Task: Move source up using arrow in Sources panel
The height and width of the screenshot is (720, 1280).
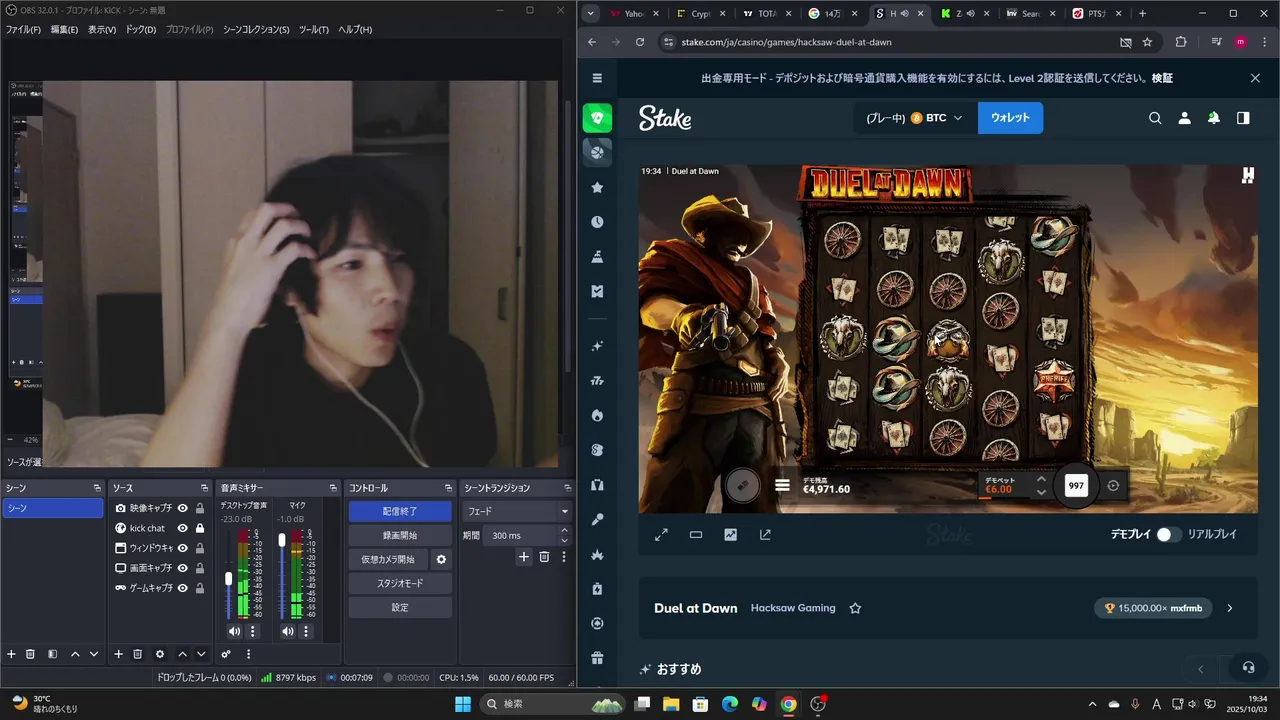Action: pyautogui.click(x=182, y=654)
